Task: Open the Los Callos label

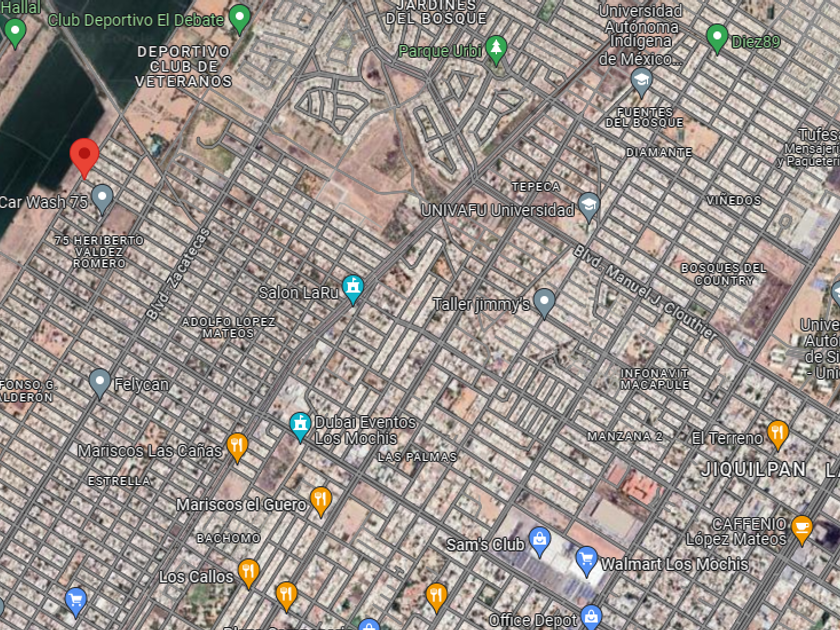Action: pos(196,577)
